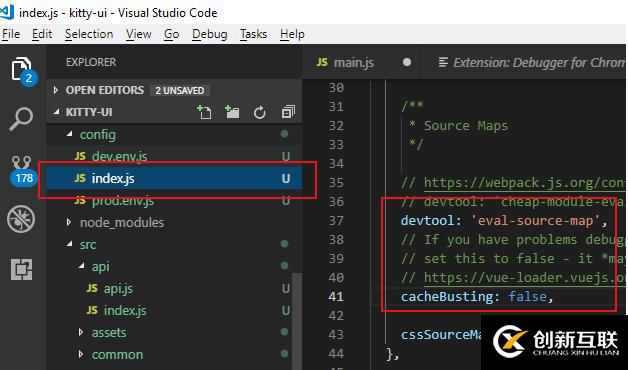628x370 pixels.
Task: Expand the common folder
Action: [x=81, y=354]
